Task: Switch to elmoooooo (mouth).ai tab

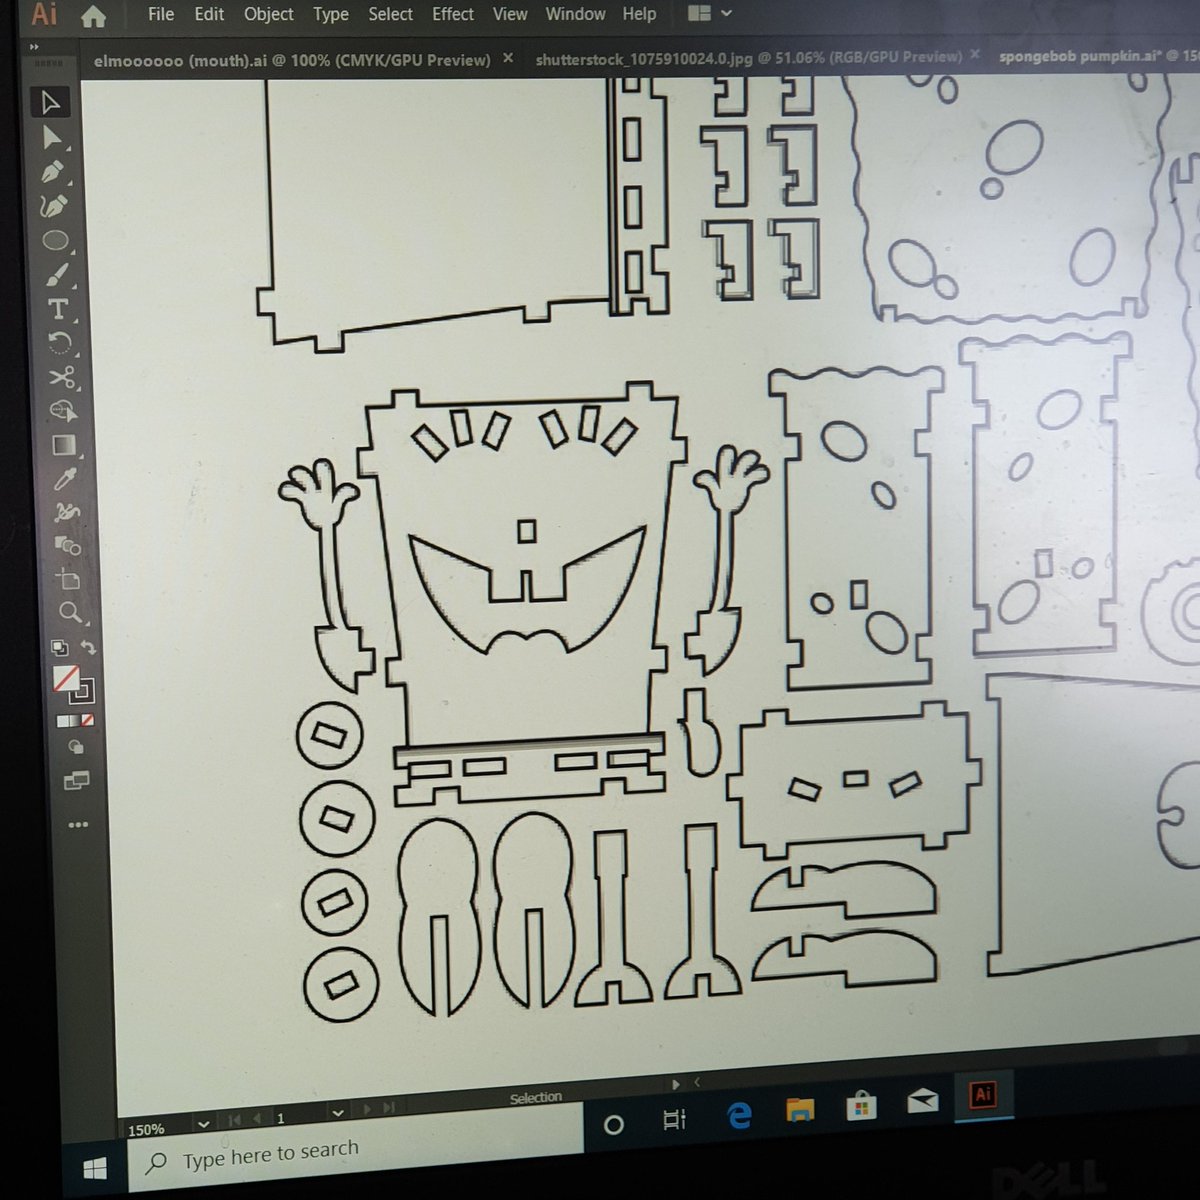Action: tap(292, 60)
